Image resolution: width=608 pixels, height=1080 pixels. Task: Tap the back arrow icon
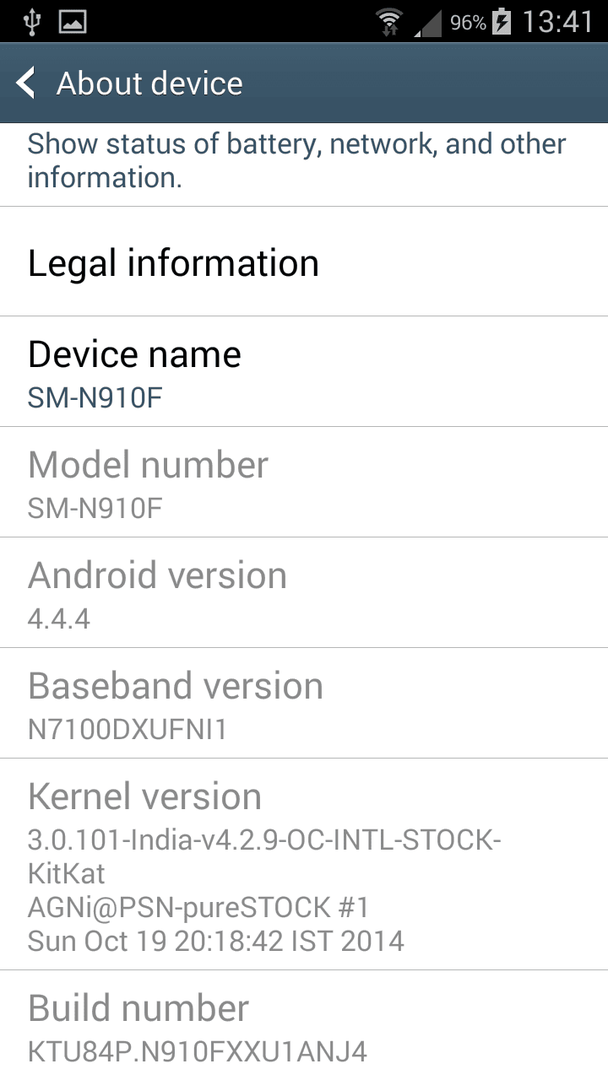(x=25, y=83)
